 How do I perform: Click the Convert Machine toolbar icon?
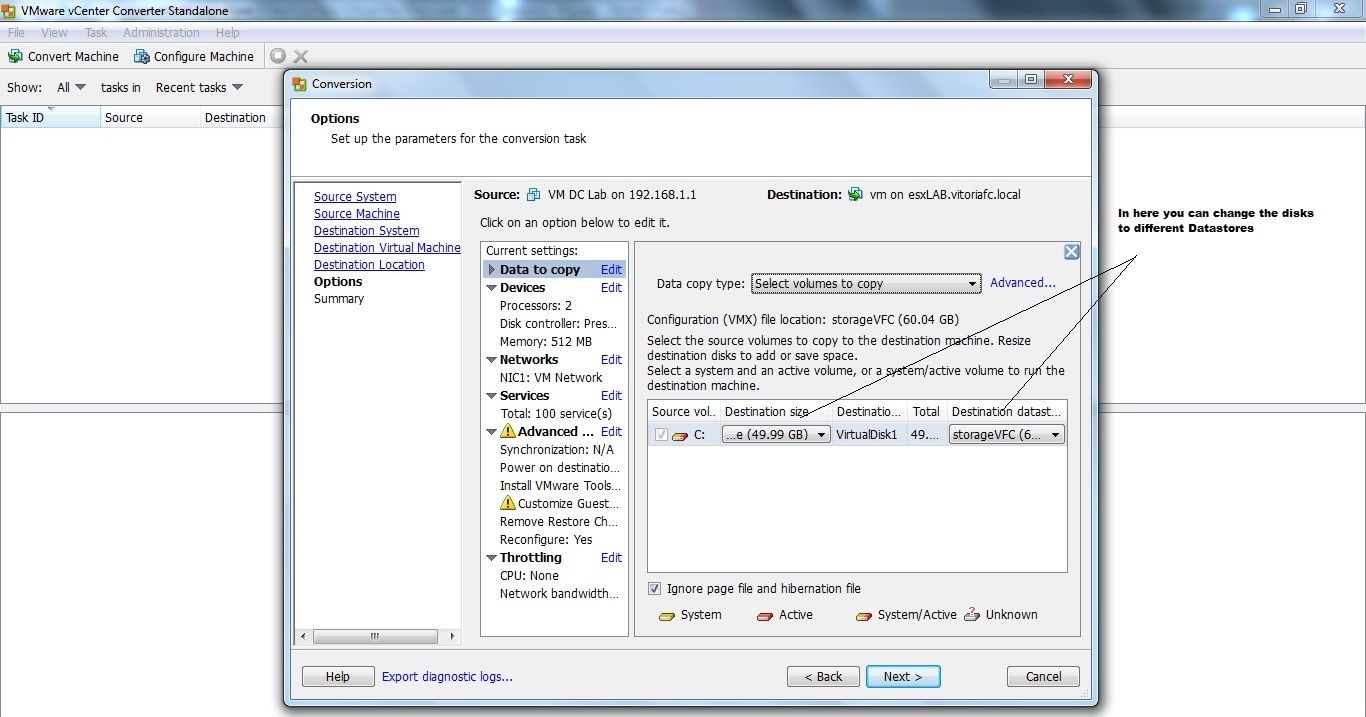(x=15, y=56)
